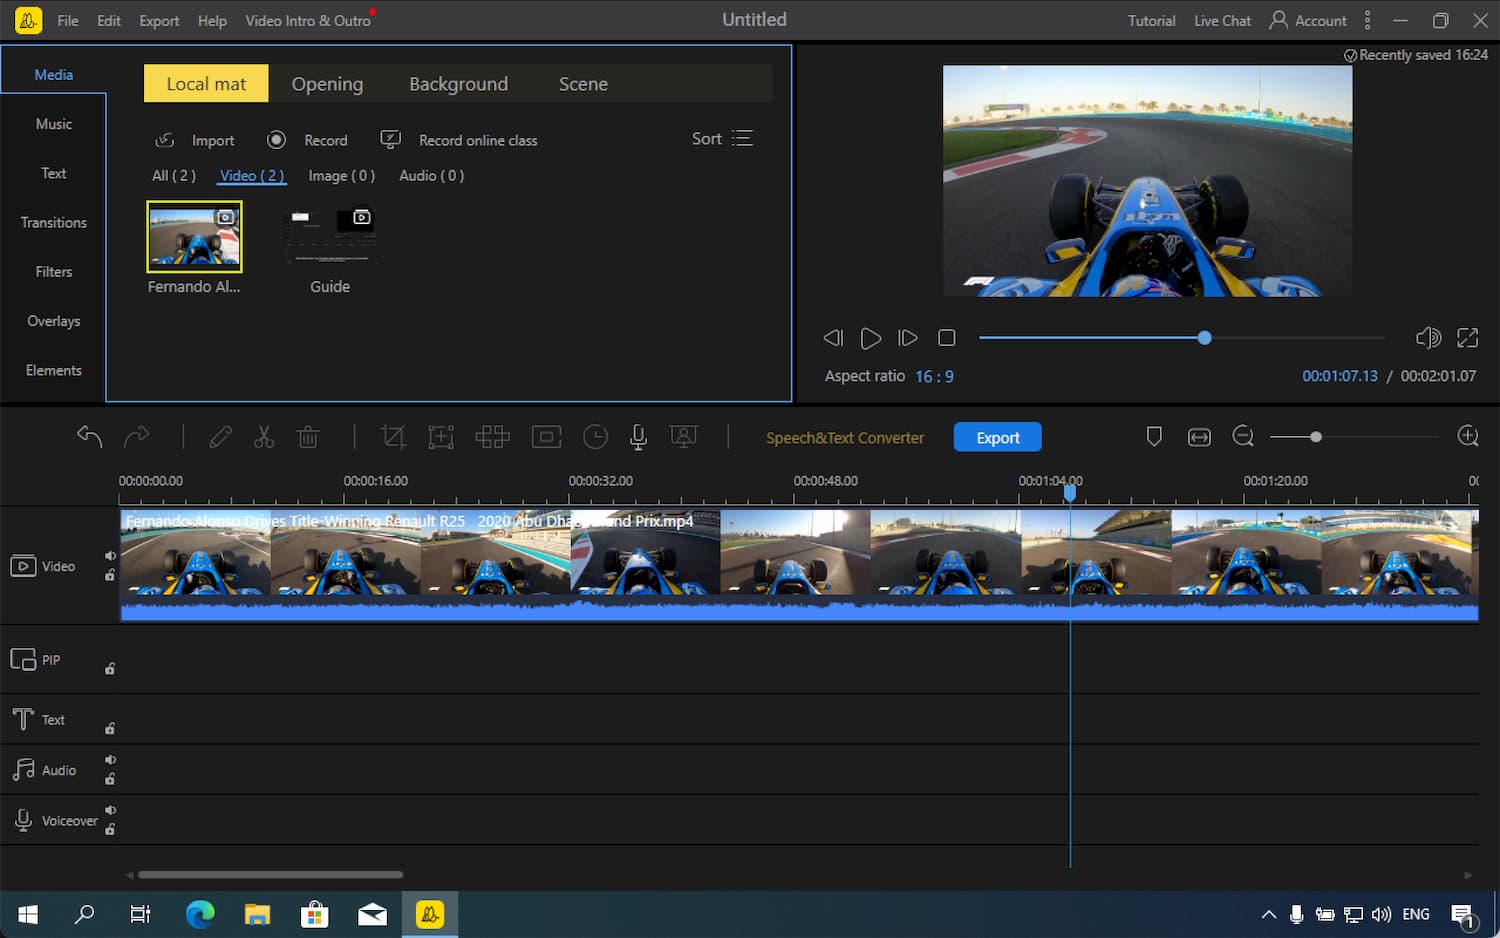
Task: Lock the Audio track
Action: point(110,779)
